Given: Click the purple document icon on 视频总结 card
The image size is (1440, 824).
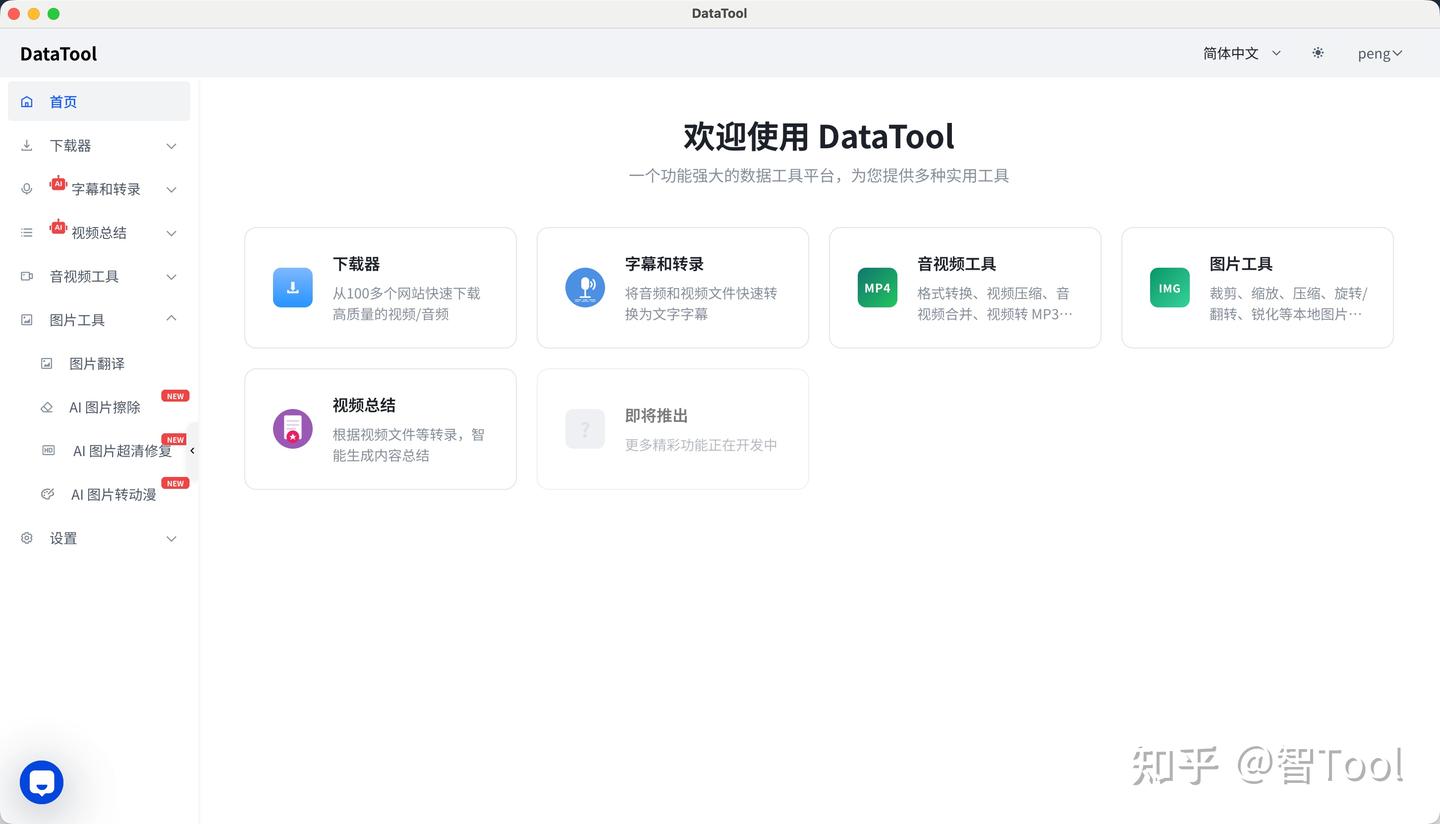Looking at the screenshot, I should [x=293, y=429].
